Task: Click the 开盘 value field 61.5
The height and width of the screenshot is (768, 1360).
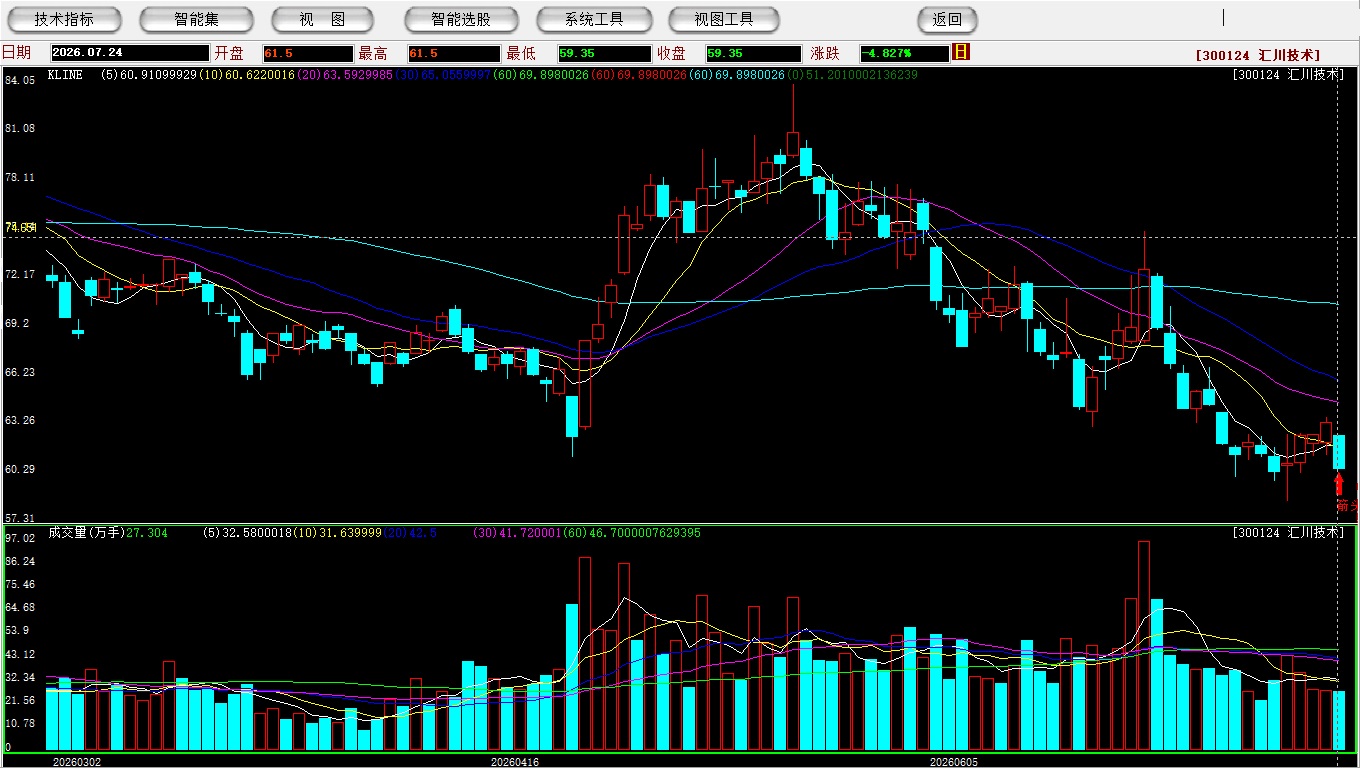Action: (308, 53)
